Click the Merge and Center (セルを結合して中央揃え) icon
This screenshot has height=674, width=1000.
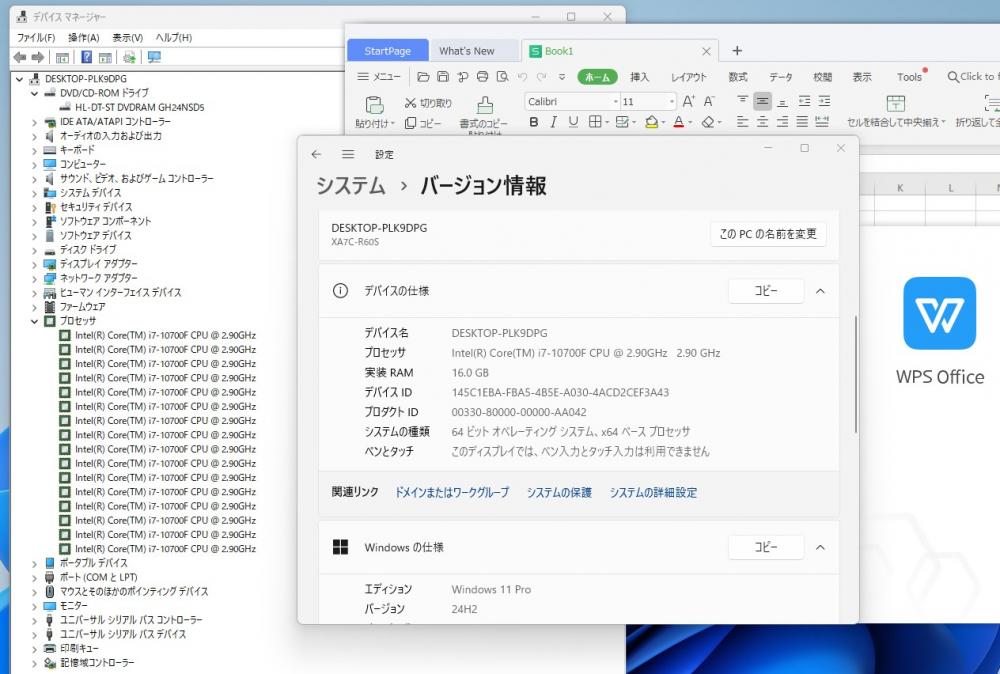pyautogui.click(x=895, y=104)
